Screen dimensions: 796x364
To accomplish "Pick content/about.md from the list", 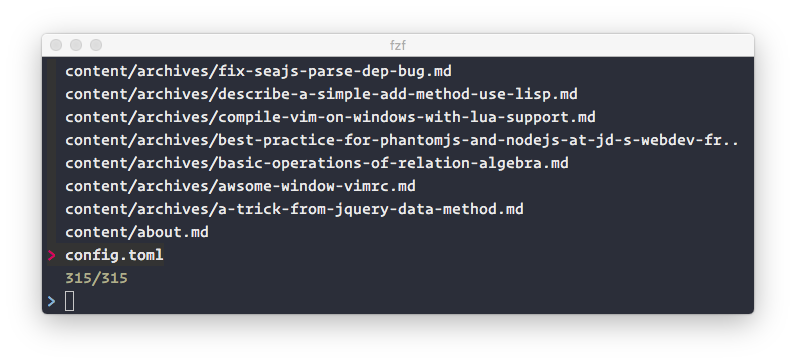I will 137,232.
